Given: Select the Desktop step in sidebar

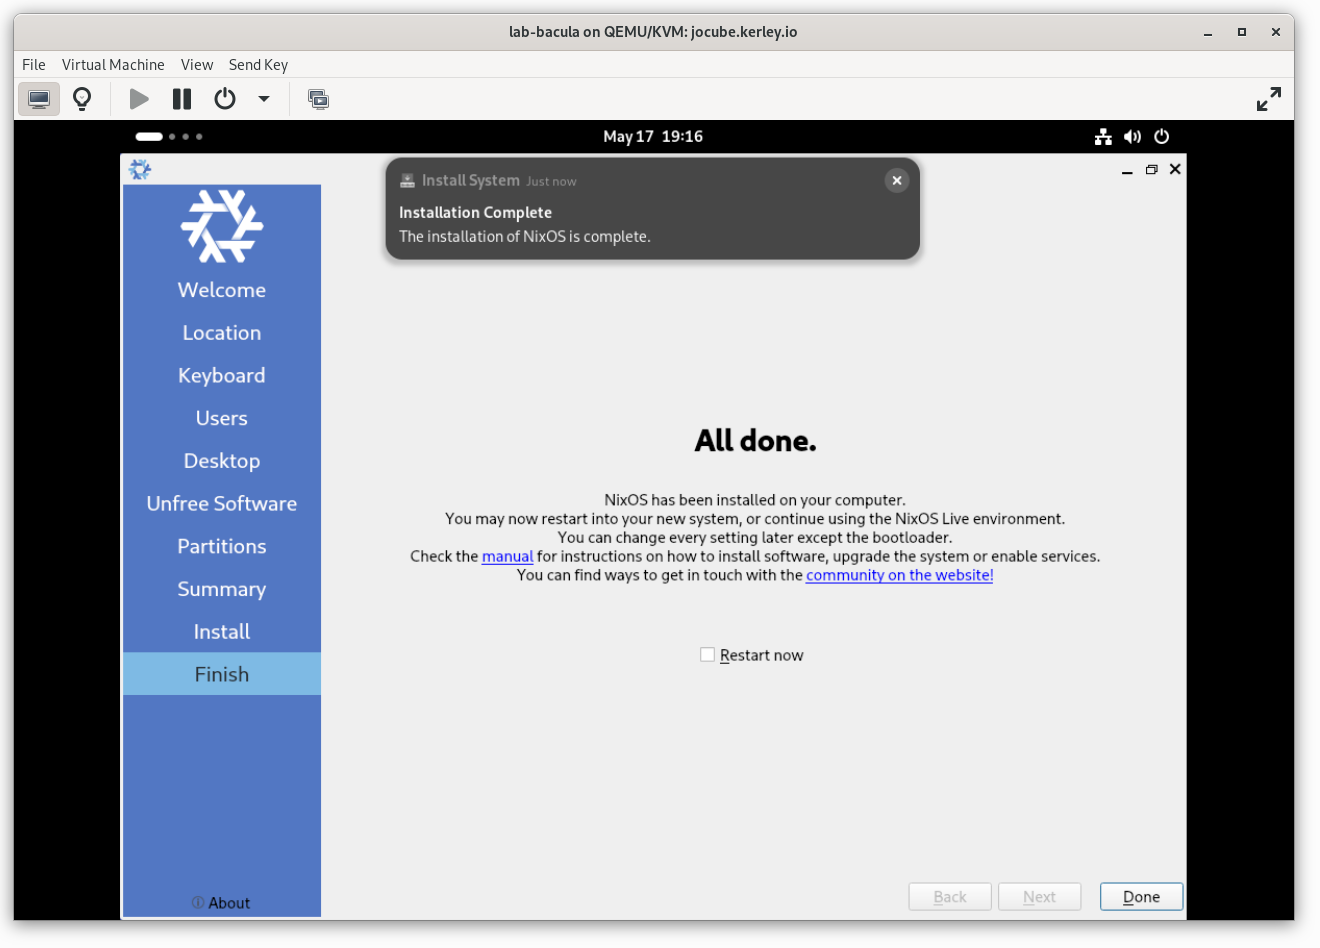Looking at the screenshot, I should 222,461.
